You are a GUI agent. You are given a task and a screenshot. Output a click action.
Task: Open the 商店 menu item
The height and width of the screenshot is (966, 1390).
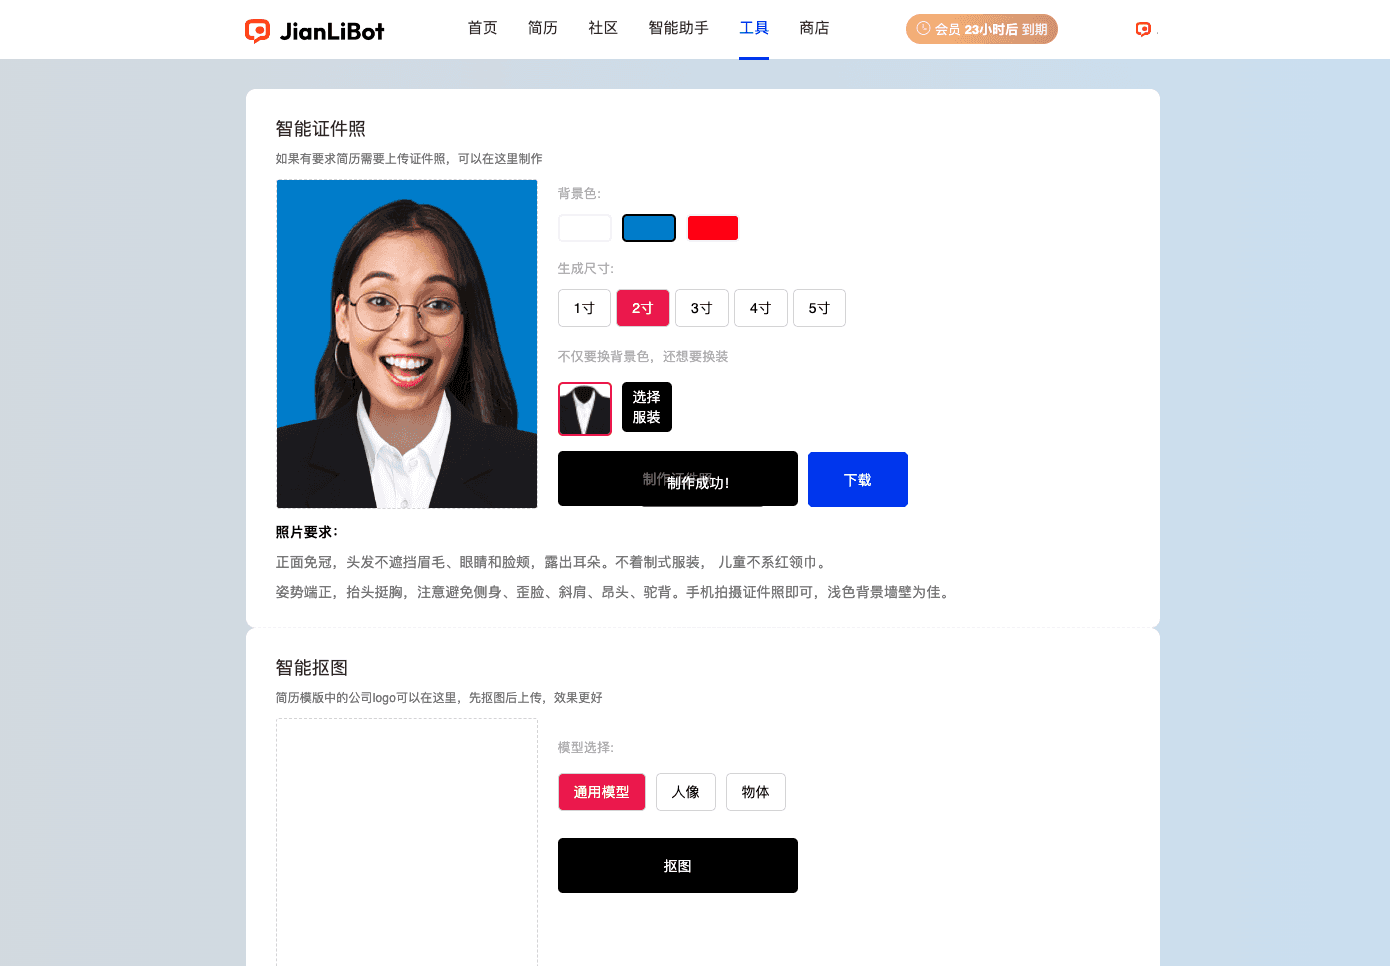(814, 28)
